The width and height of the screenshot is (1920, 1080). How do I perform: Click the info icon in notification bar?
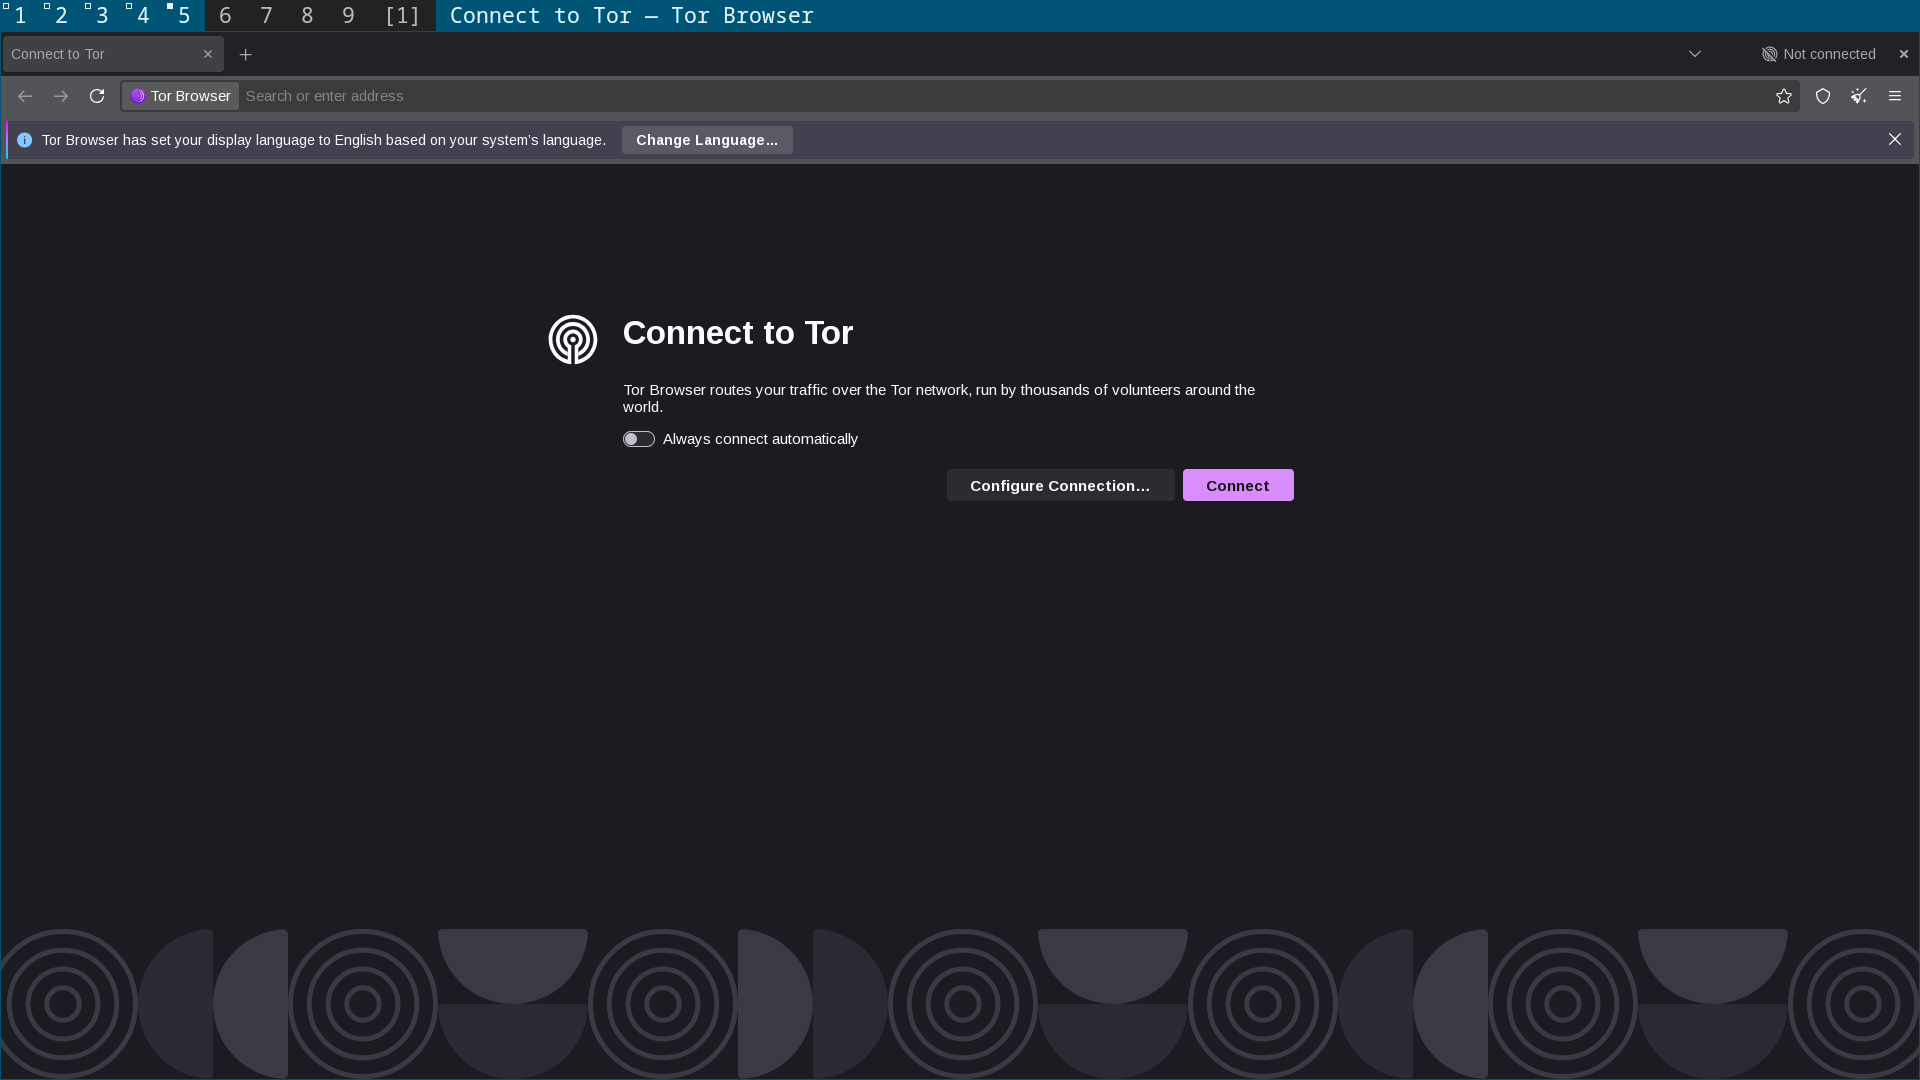25,140
